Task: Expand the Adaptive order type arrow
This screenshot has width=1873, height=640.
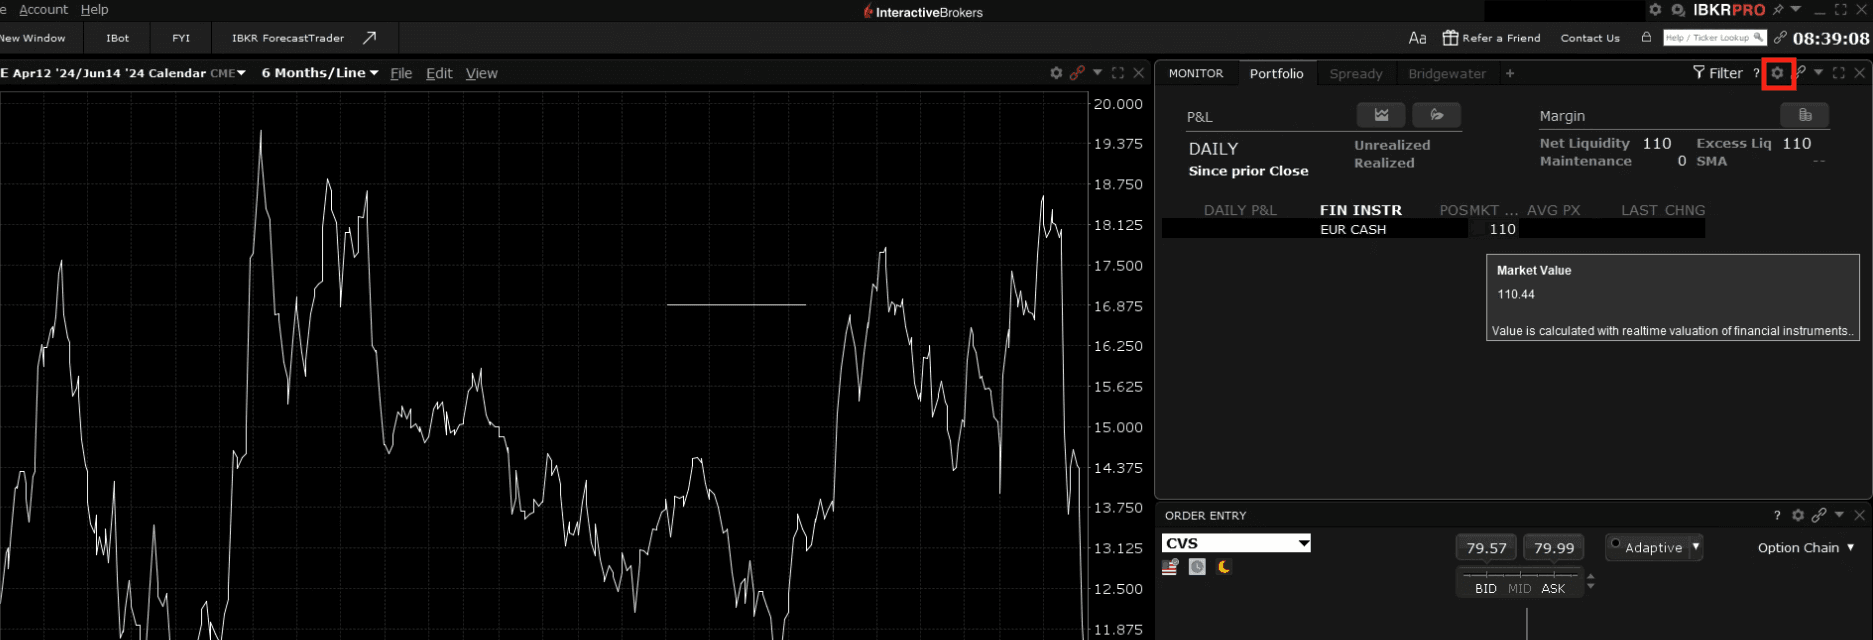Action: 1696,546
